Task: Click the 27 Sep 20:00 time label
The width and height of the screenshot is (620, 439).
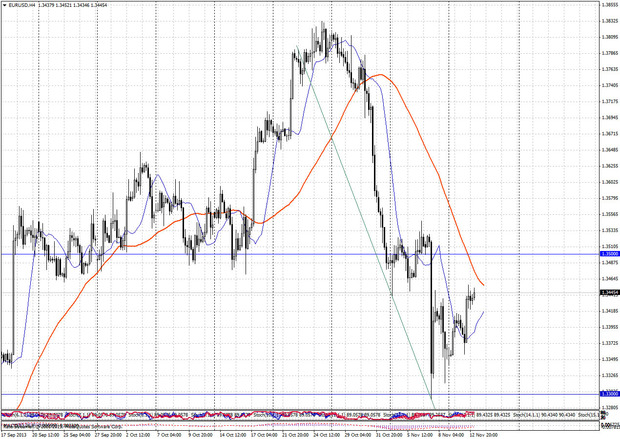Action: 110,435
